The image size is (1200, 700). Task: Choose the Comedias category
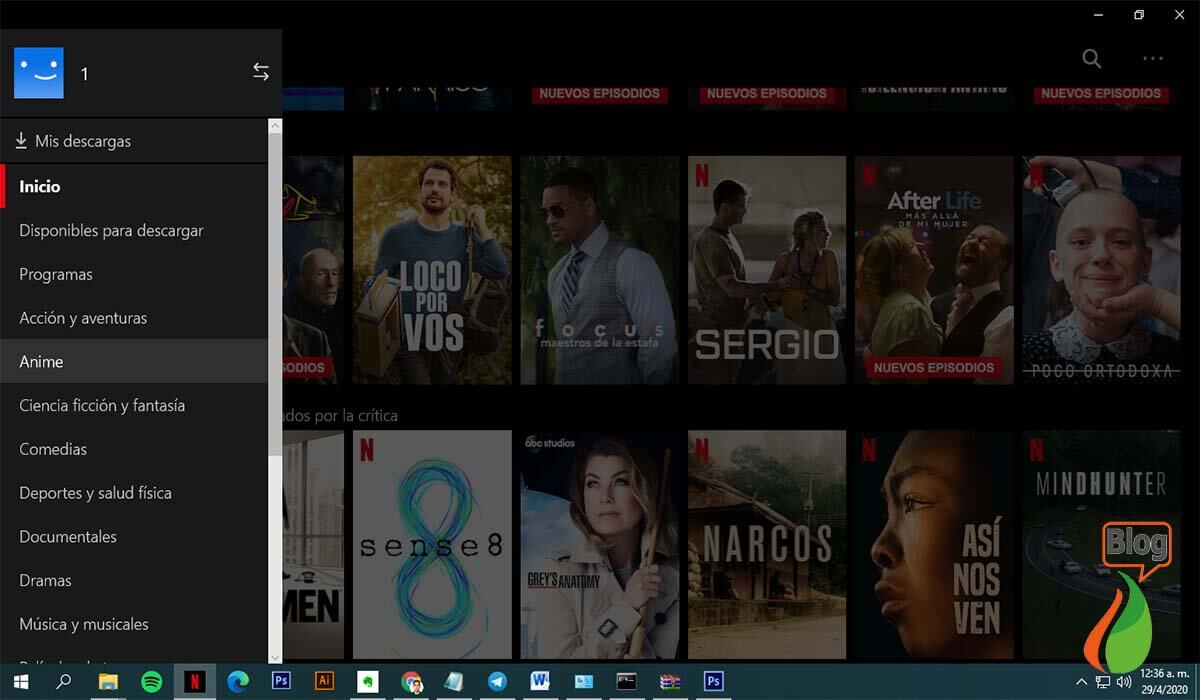pyautogui.click(x=134, y=449)
